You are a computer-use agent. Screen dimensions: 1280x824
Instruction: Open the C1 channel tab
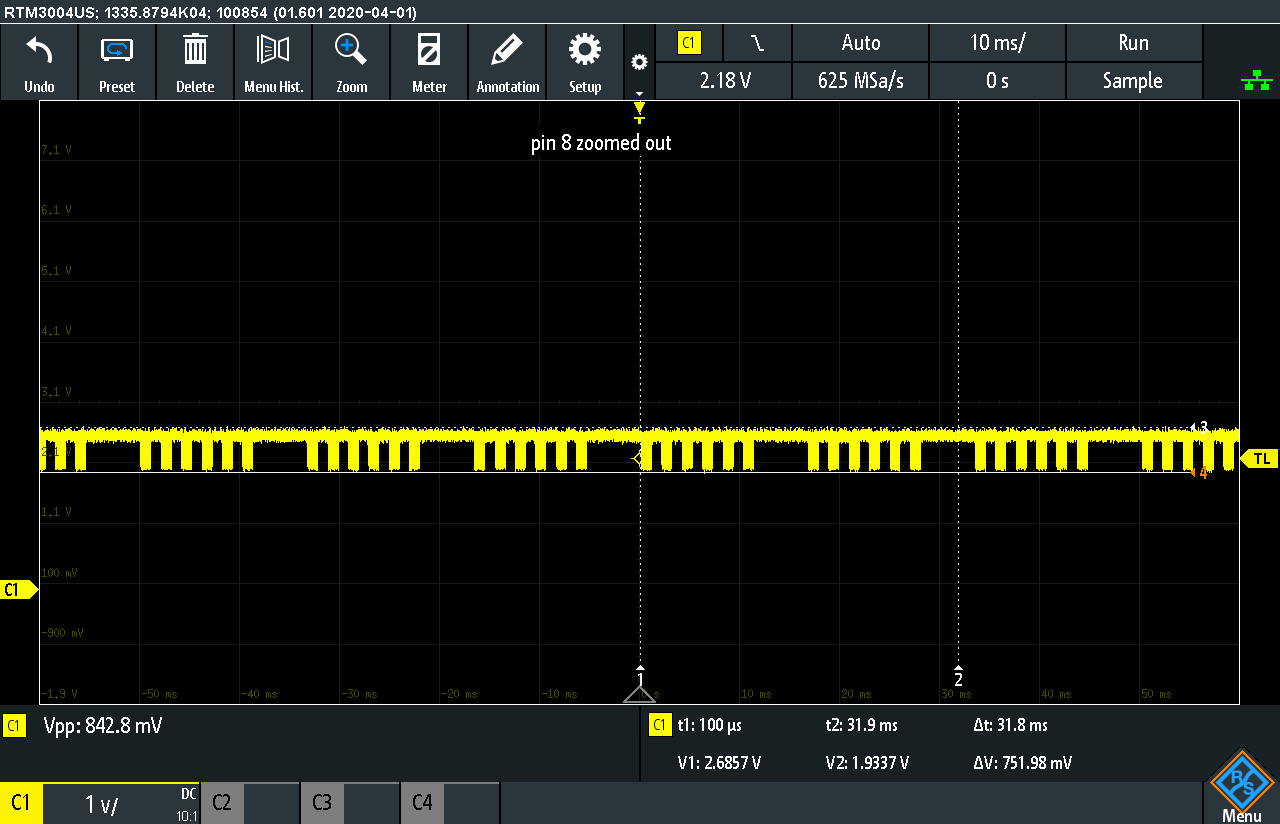pyautogui.click(x=21, y=803)
